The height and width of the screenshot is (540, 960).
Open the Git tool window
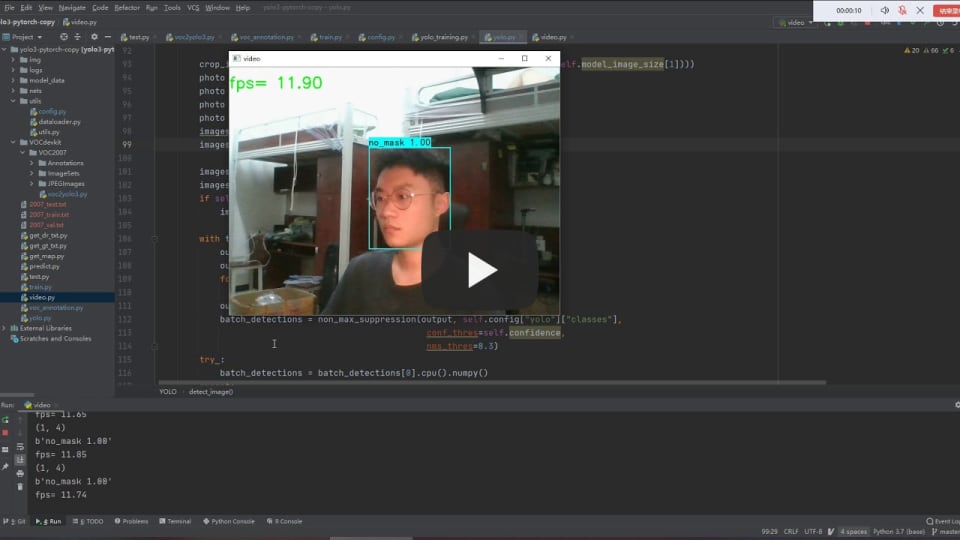click(14, 522)
